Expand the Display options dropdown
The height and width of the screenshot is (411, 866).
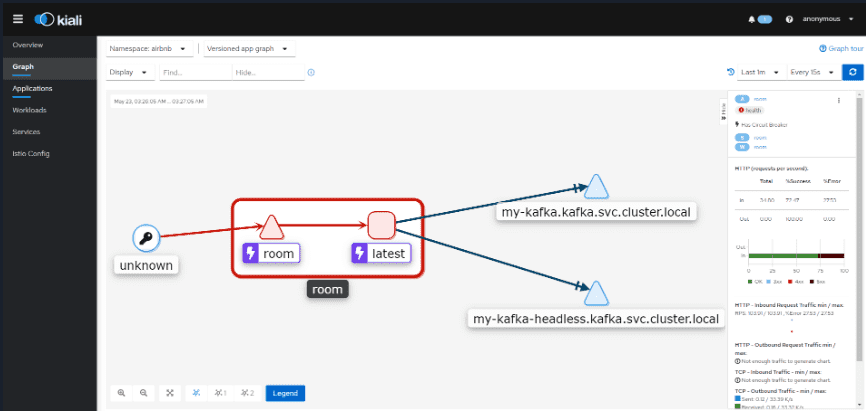click(x=130, y=72)
